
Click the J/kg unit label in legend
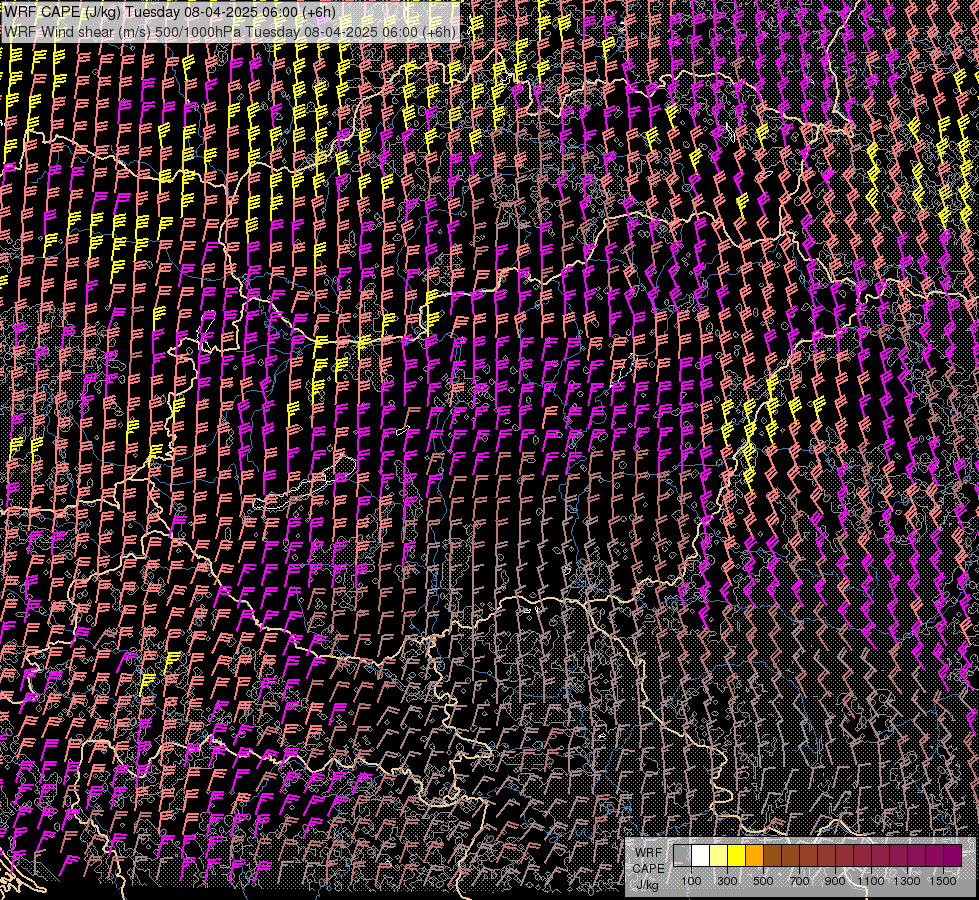(x=647, y=885)
